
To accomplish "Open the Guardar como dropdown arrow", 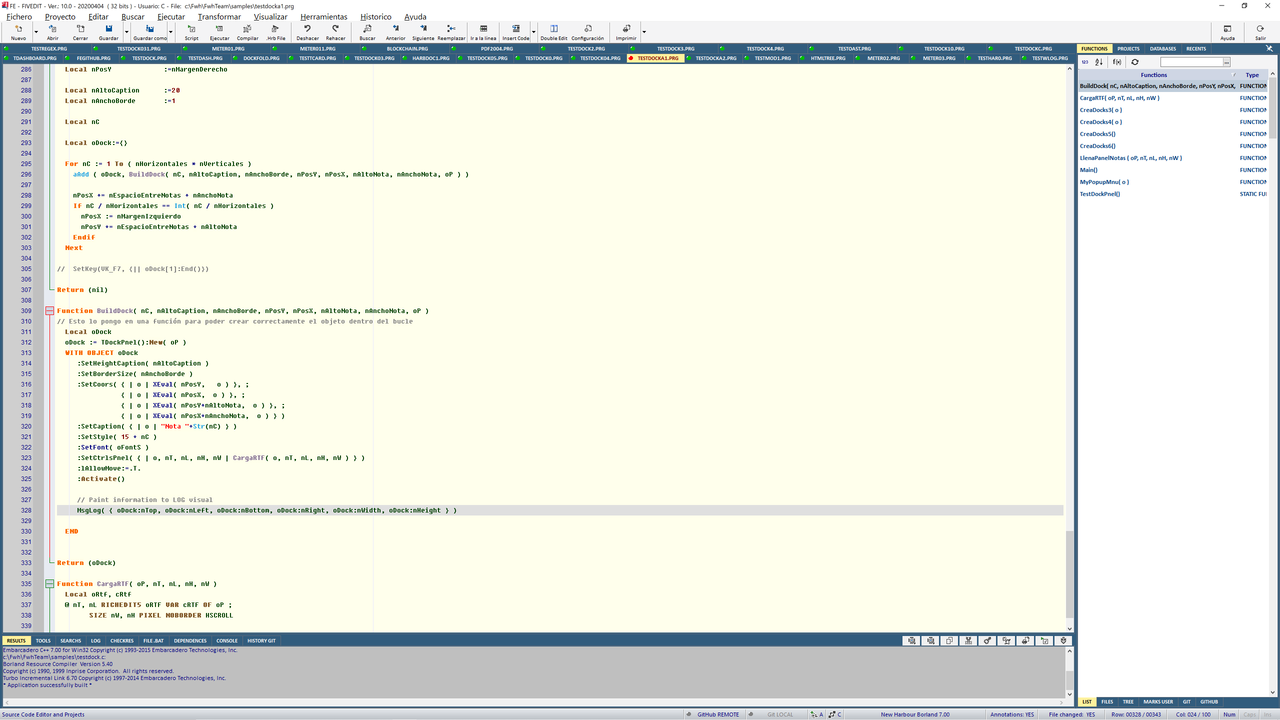I will click(171, 32).
